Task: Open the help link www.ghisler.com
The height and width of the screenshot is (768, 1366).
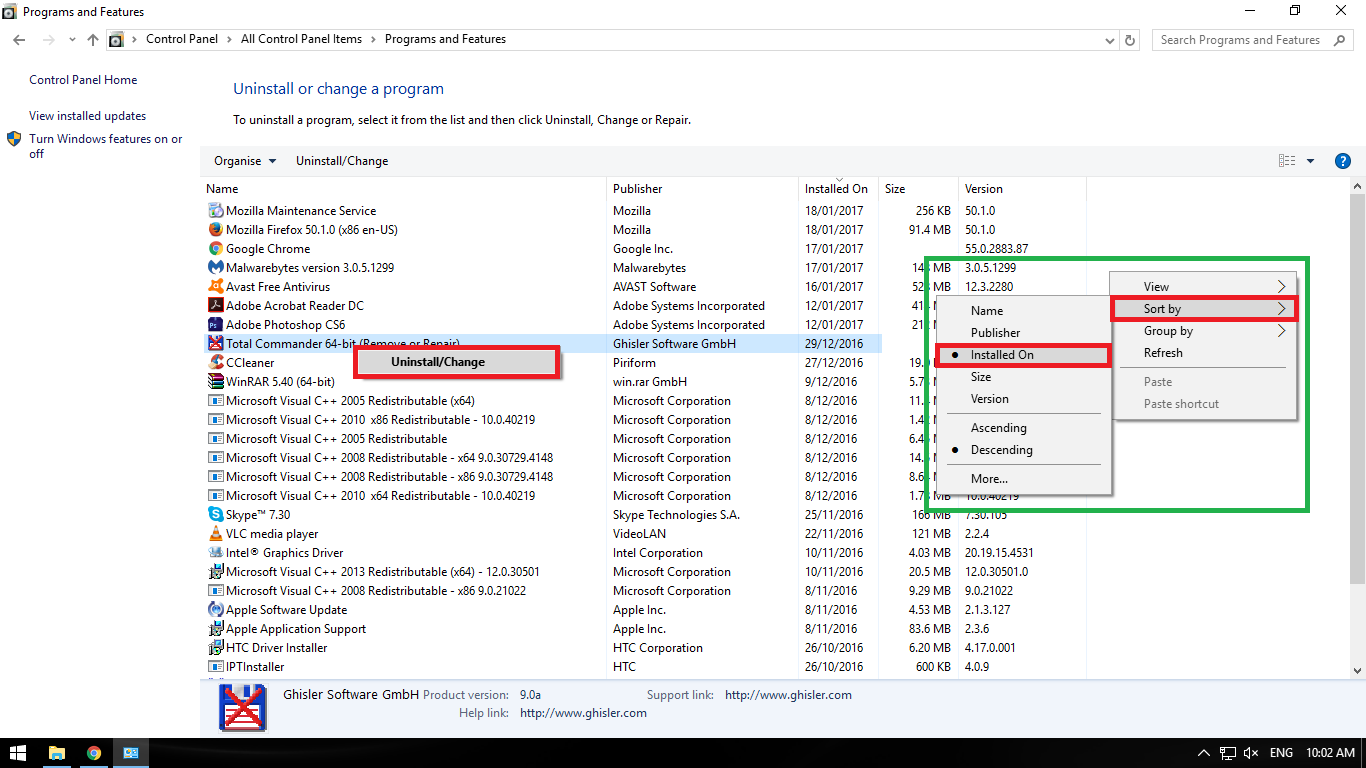Action: click(583, 713)
